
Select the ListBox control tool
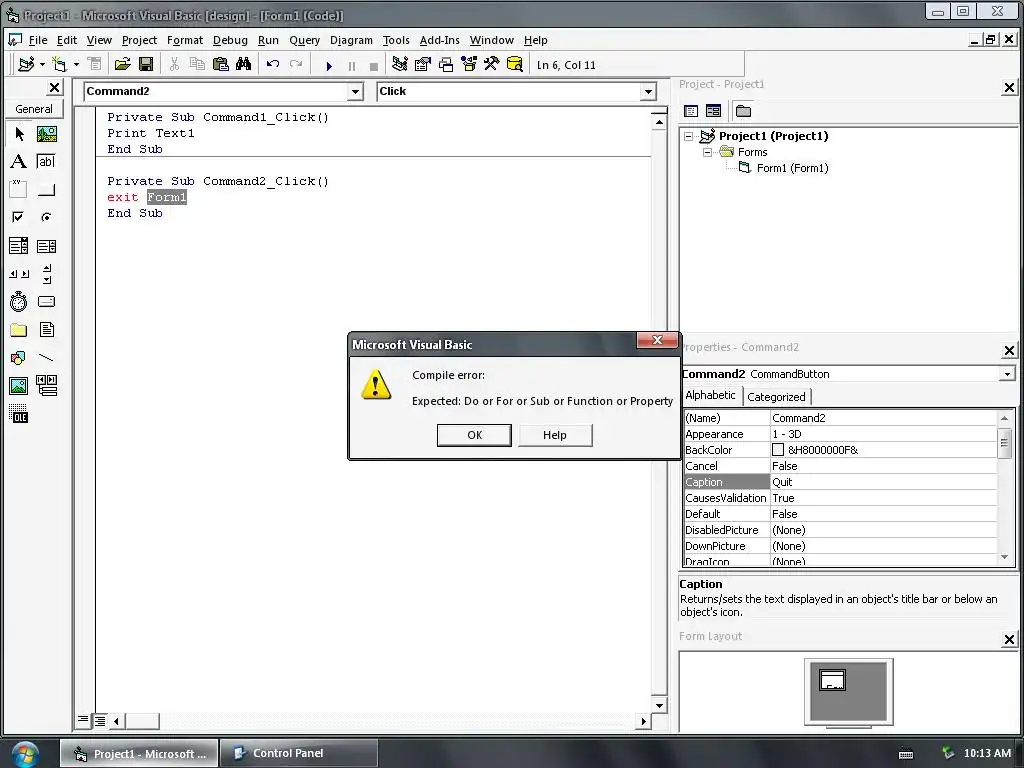click(x=46, y=246)
